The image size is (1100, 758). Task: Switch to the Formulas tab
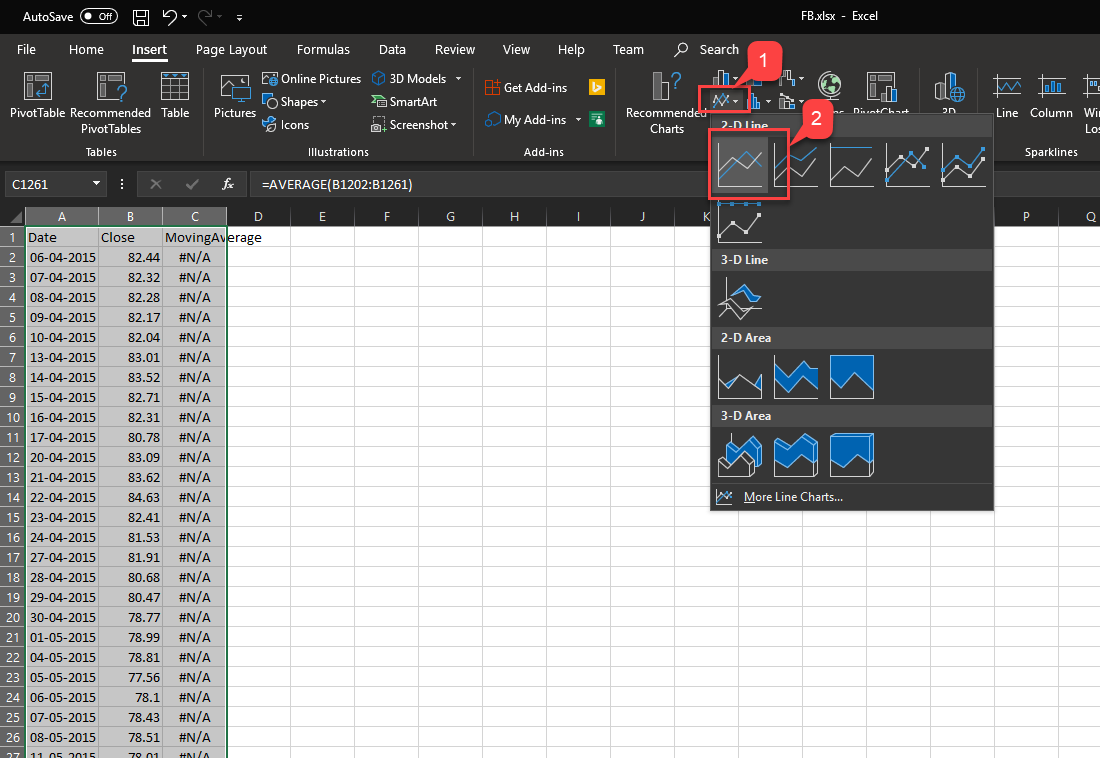coord(323,50)
